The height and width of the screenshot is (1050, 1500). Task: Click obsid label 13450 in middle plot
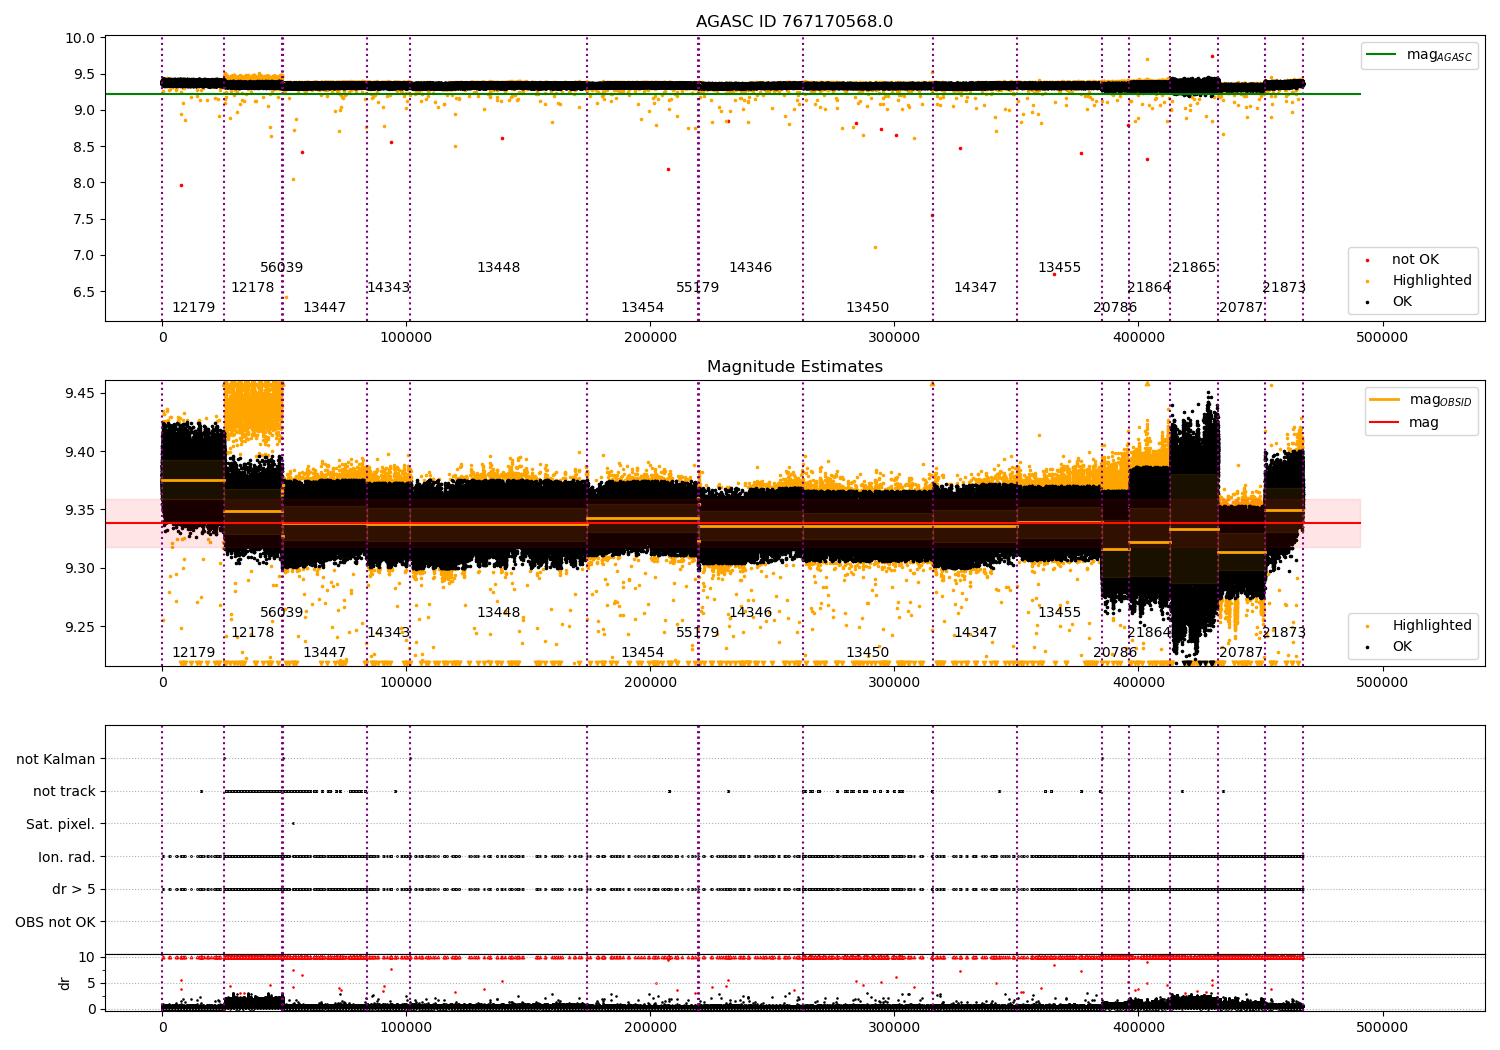(867, 653)
